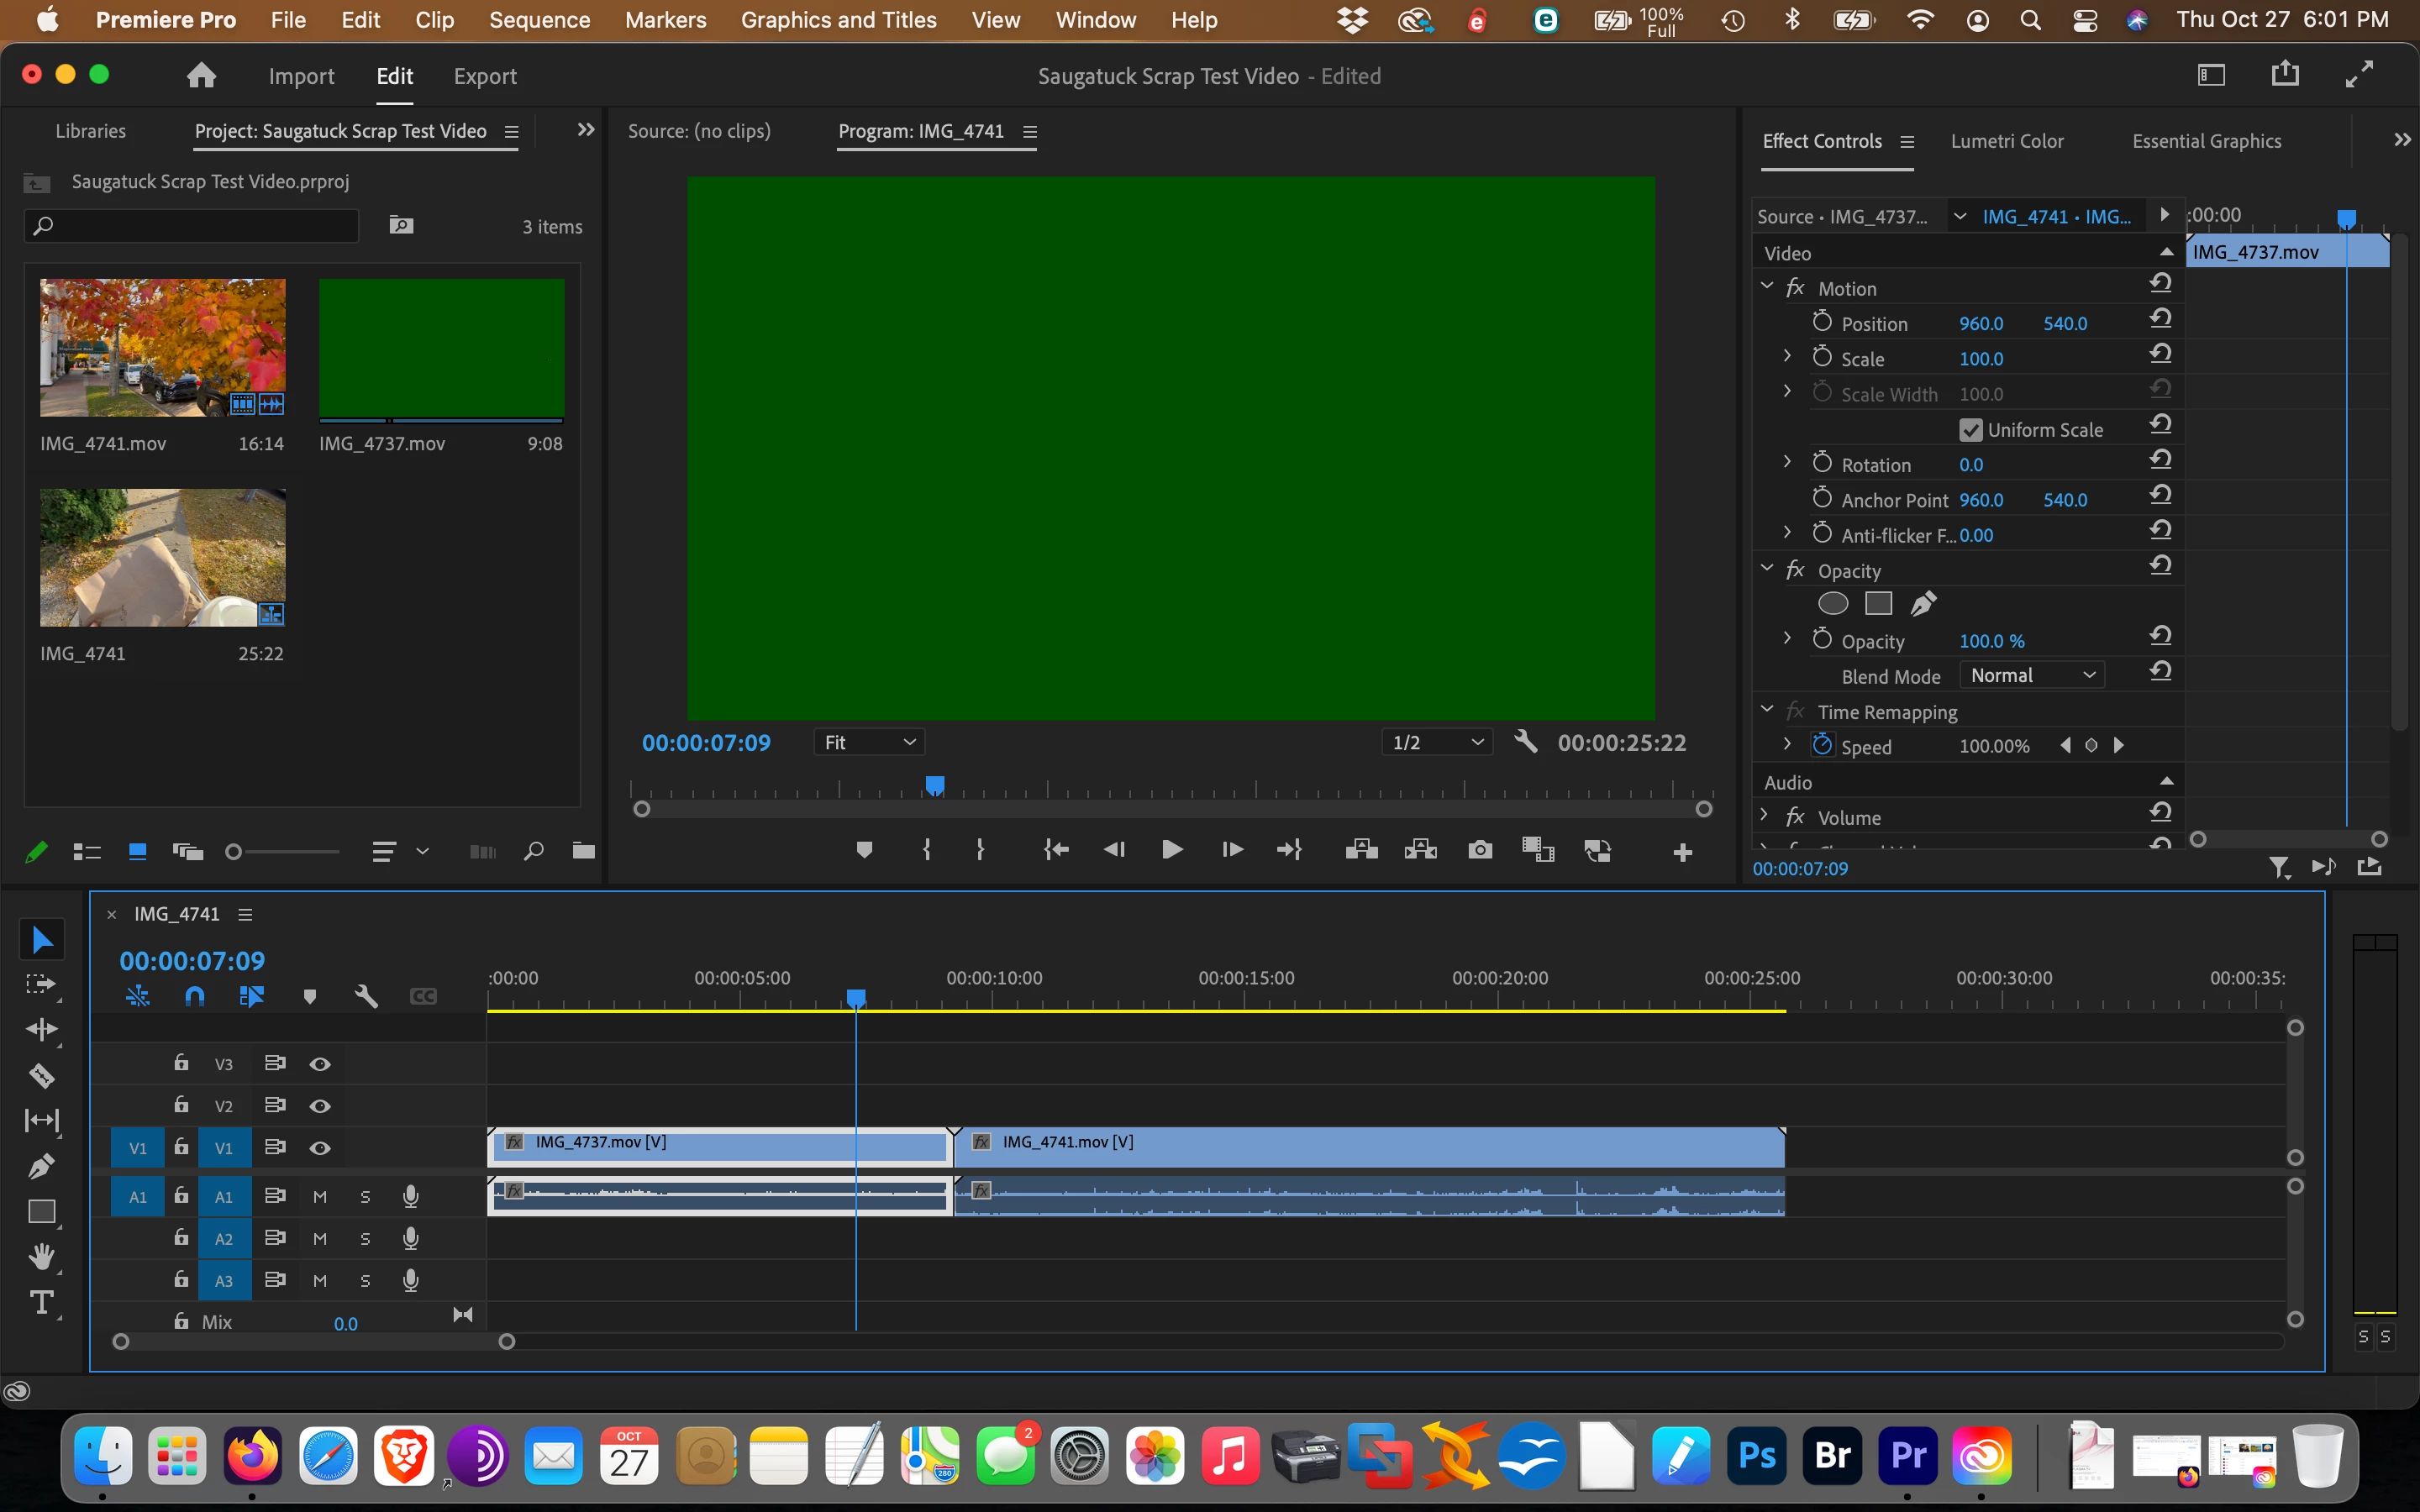
Task: Select the Razor tool in tools panel
Action: [41, 1076]
